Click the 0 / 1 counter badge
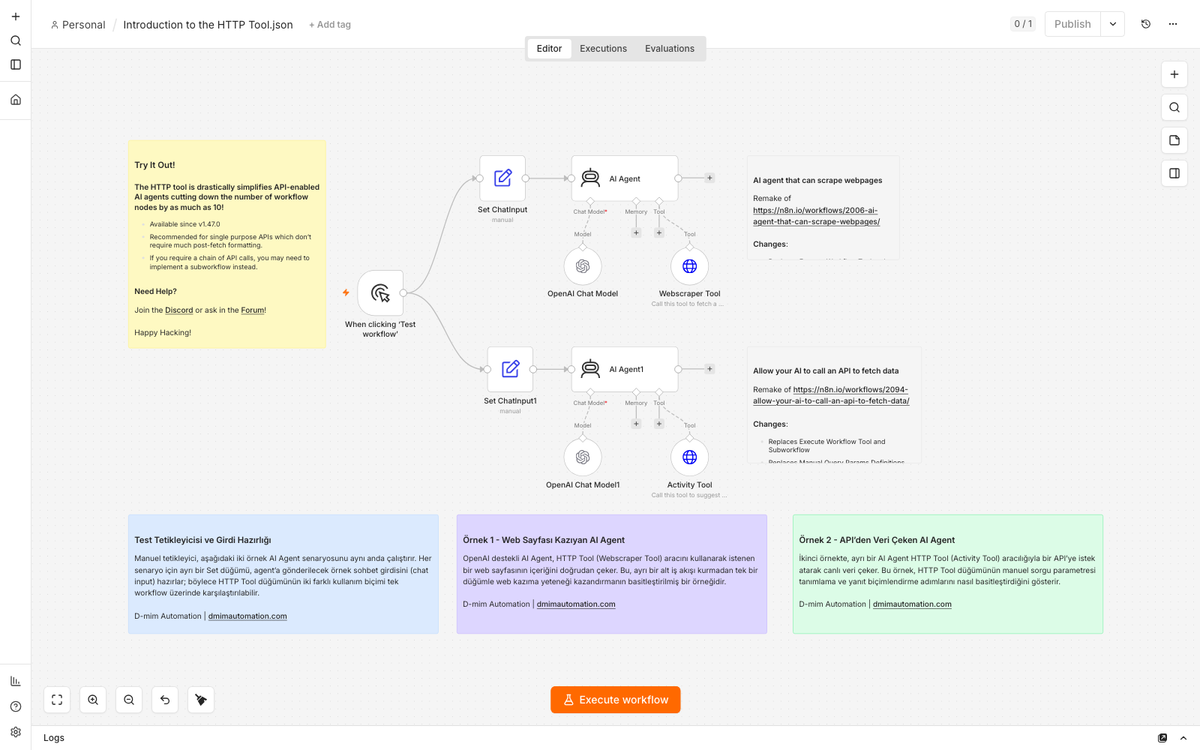The height and width of the screenshot is (750, 1200). (x=1023, y=24)
